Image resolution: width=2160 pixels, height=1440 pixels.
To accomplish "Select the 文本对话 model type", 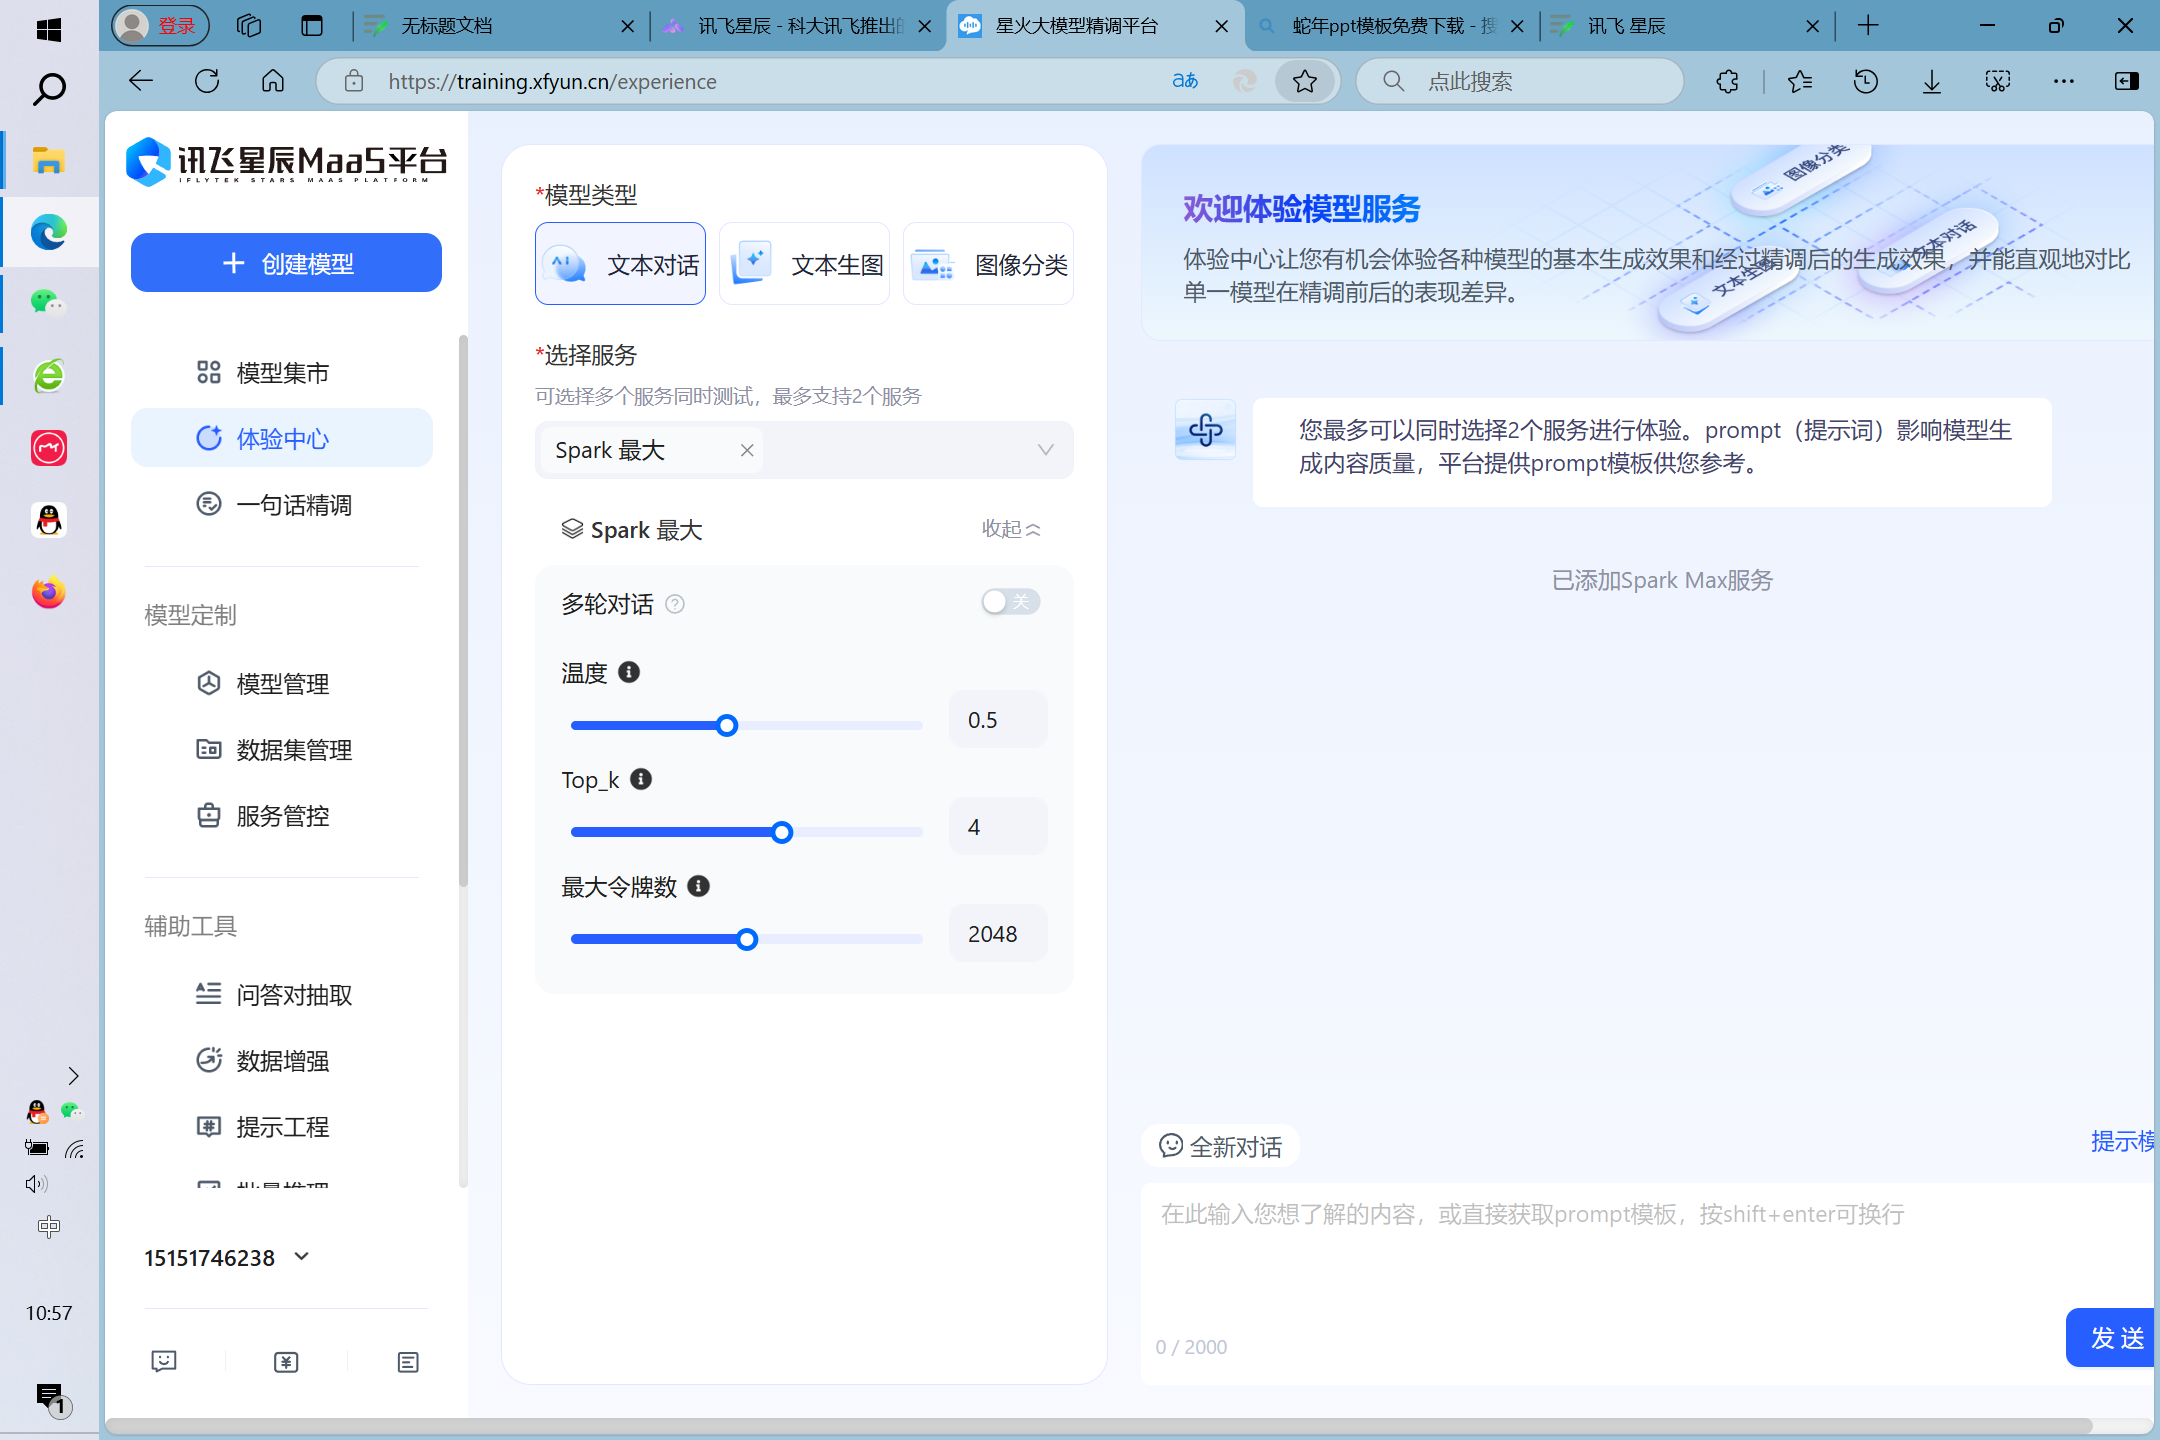I will click(x=620, y=264).
